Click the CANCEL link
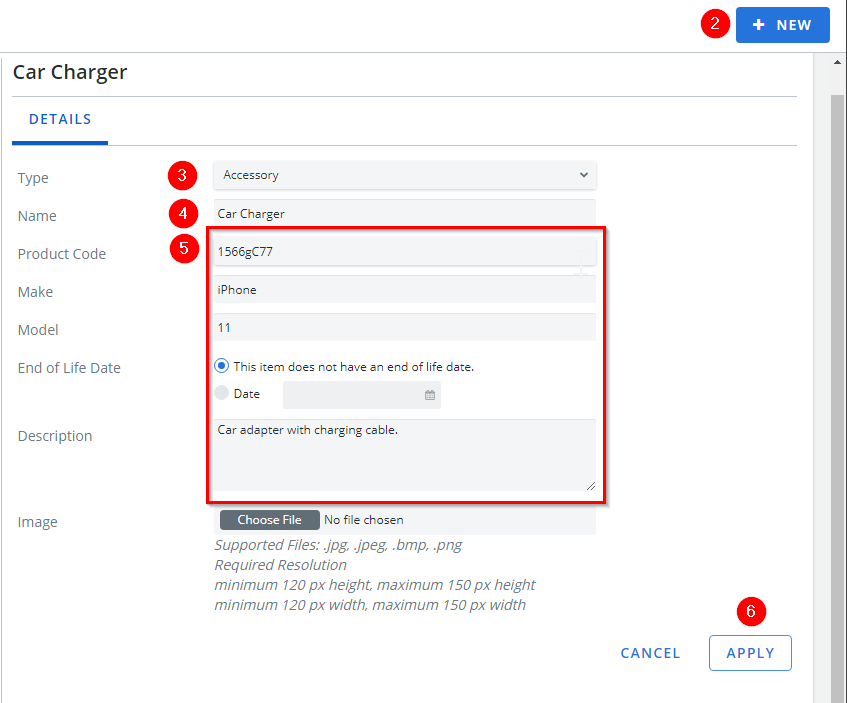Viewport: 847px width, 703px height. (650, 653)
